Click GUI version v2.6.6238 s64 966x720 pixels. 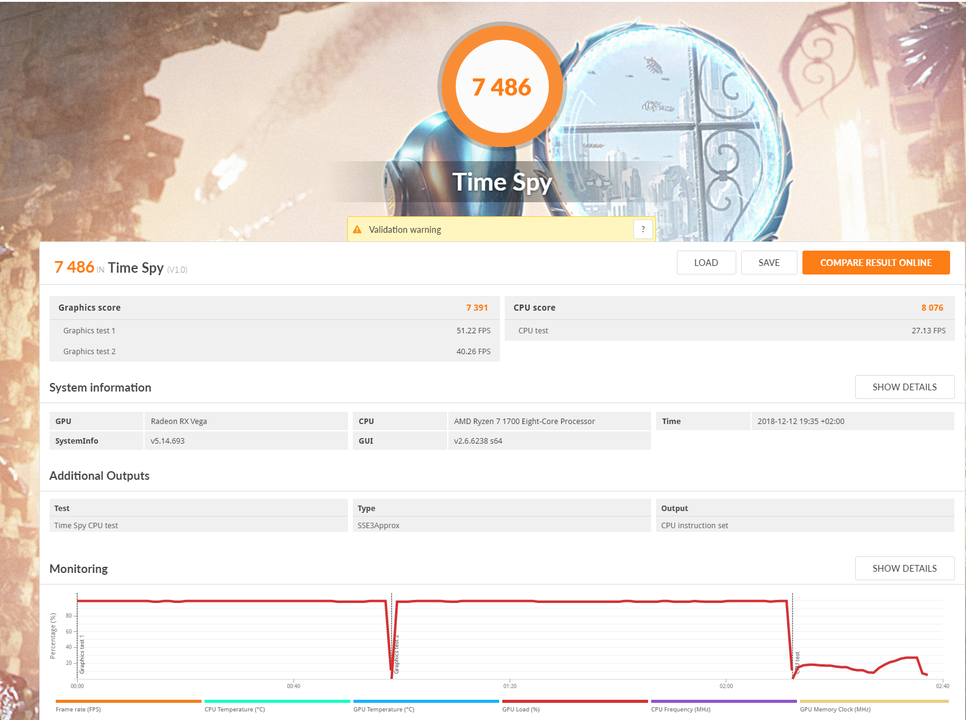[x=478, y=441]
